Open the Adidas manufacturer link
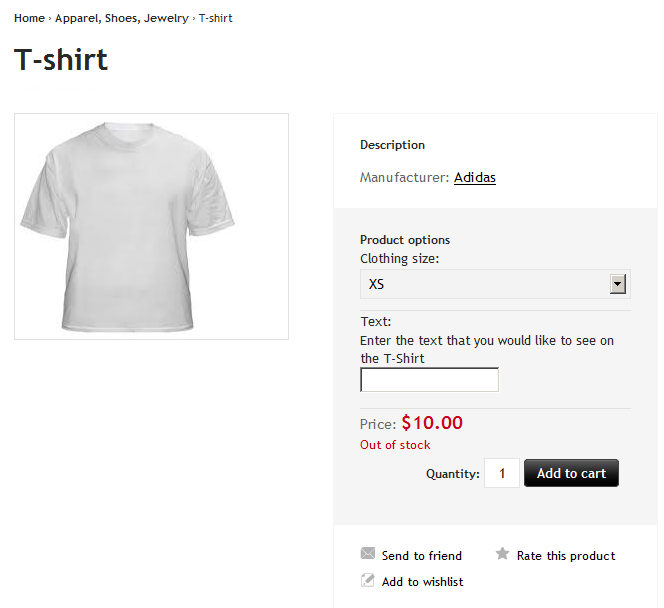Viewport: 664px width, 608px height. [x=475, y=178]
